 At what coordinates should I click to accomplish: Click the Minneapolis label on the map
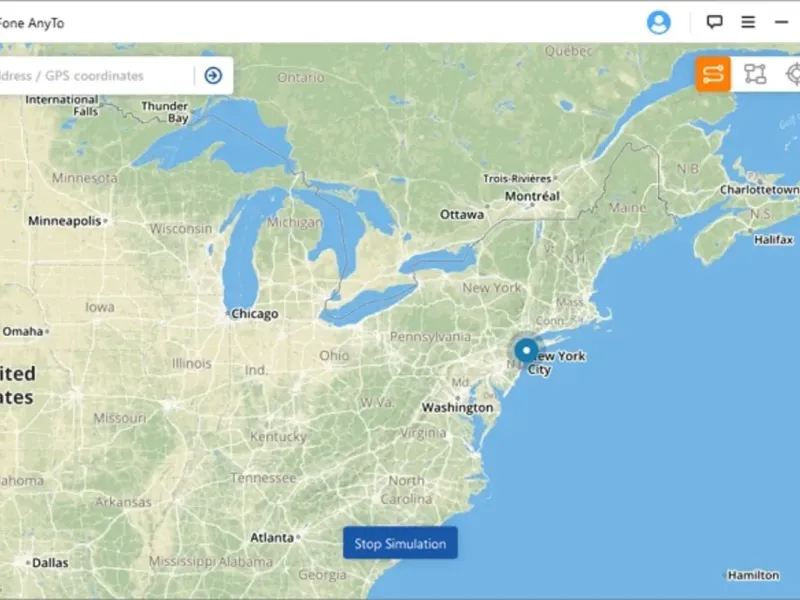click(x=65, y=221)
